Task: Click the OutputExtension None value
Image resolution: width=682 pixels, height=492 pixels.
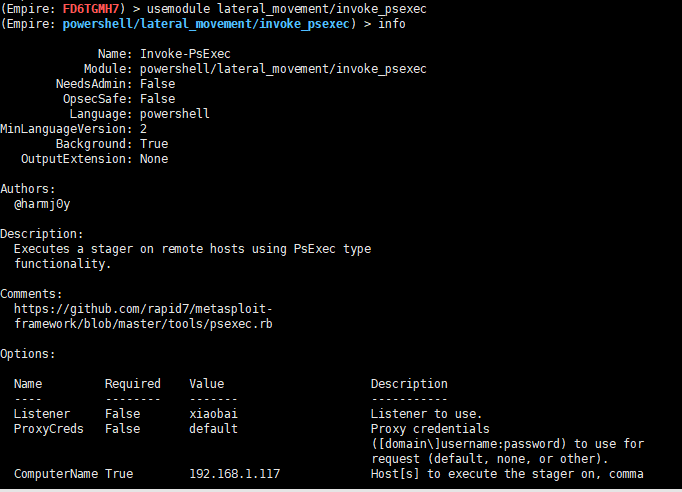Action: [154, 159]
